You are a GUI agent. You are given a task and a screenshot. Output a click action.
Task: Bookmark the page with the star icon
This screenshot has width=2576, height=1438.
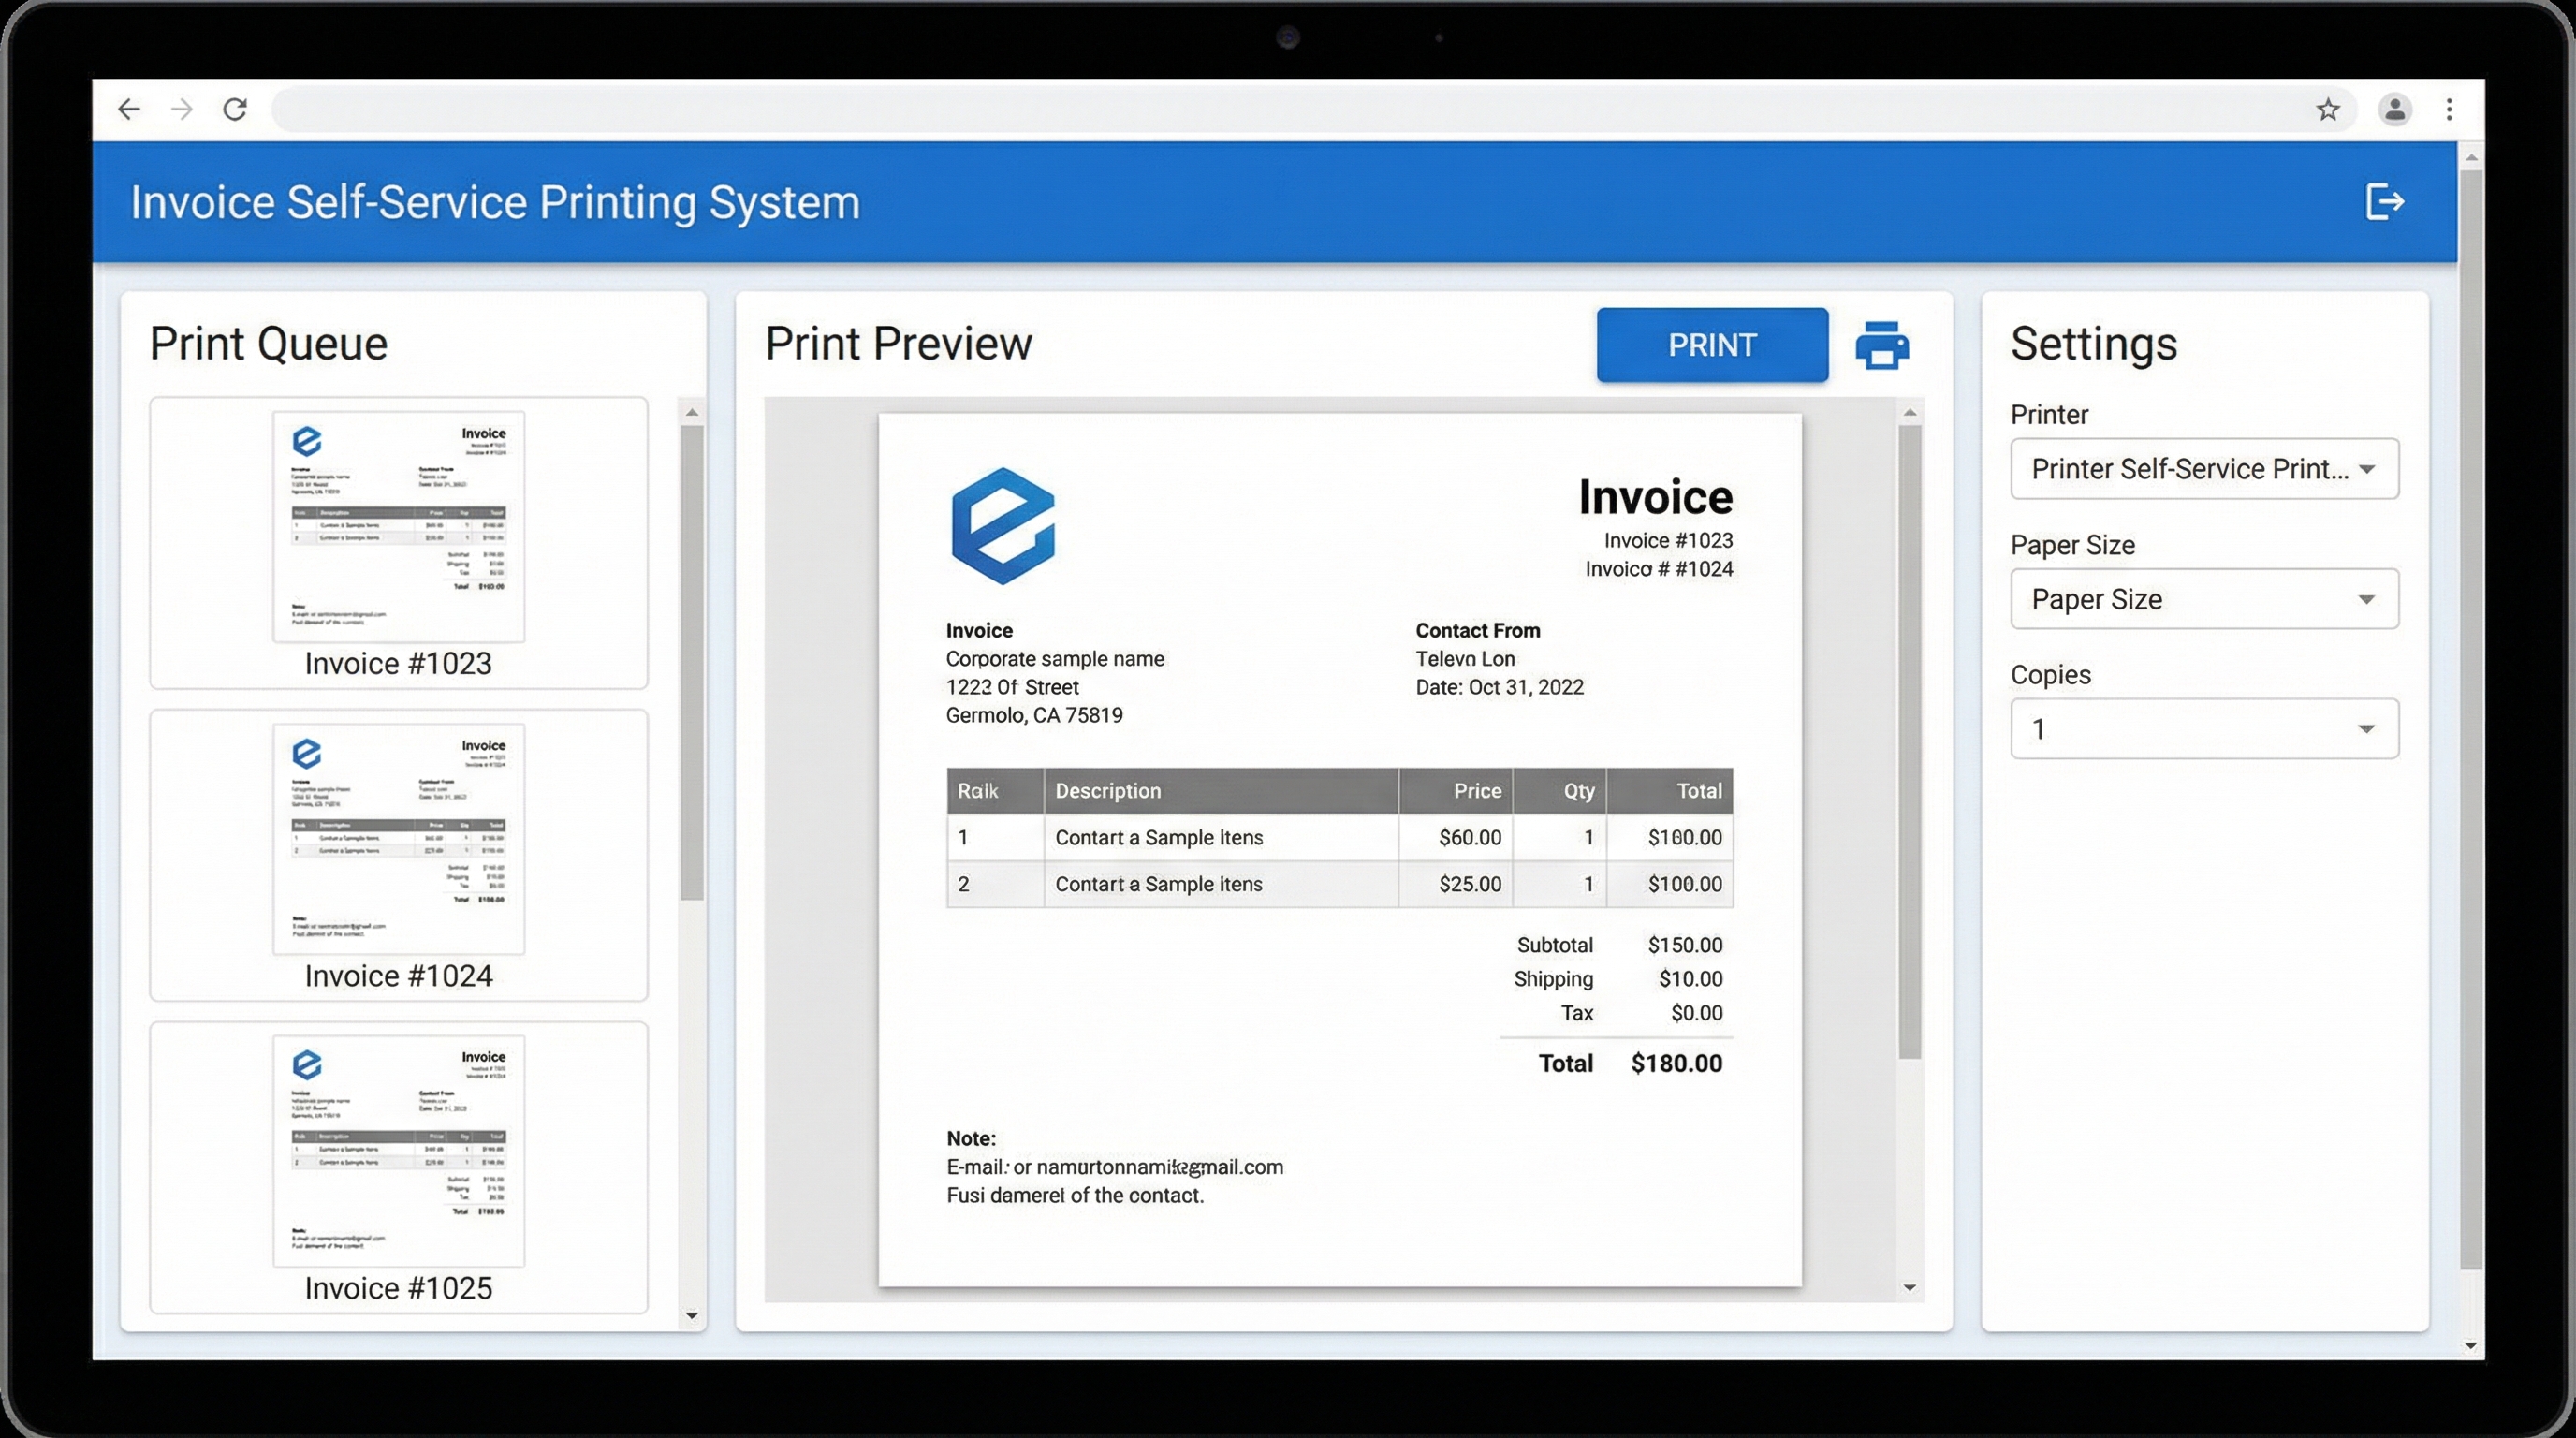coord(2328,109)
